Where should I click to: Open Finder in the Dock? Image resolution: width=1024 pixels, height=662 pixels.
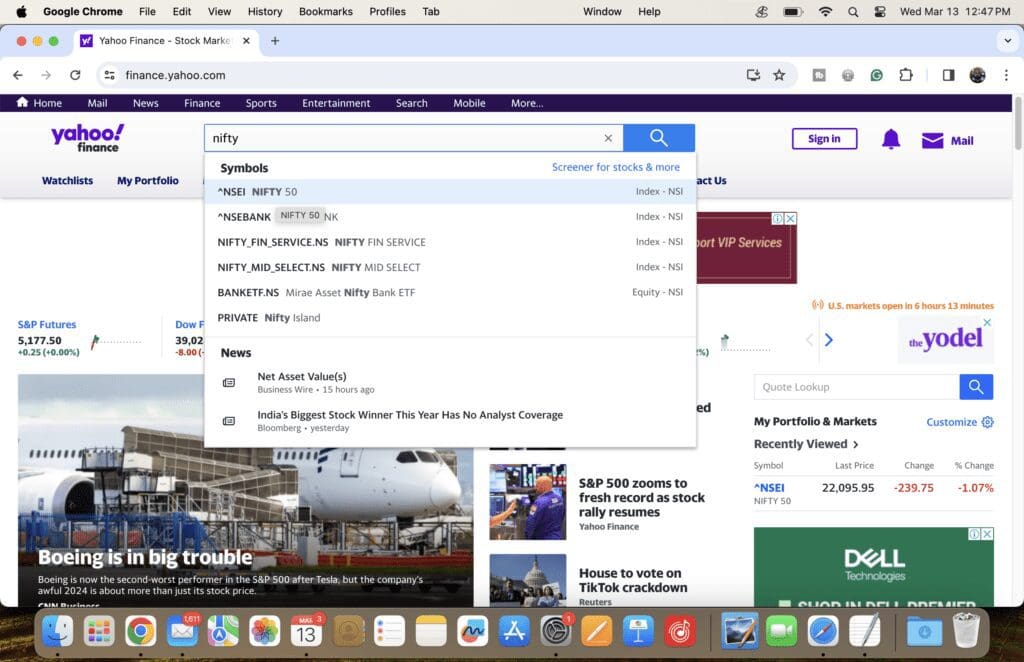[57, 631]
